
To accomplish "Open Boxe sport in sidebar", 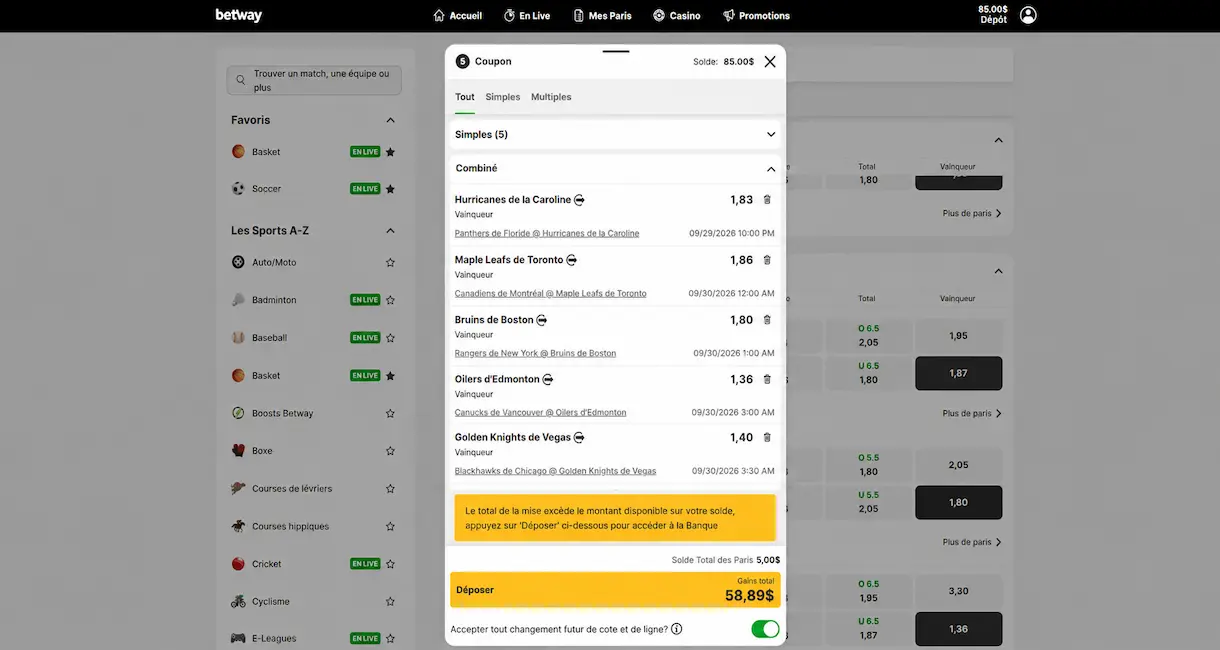I will coord(262,451).
